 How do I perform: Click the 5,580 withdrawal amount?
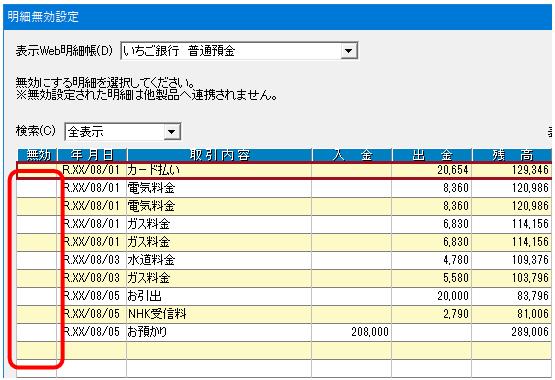pos(456,278)
